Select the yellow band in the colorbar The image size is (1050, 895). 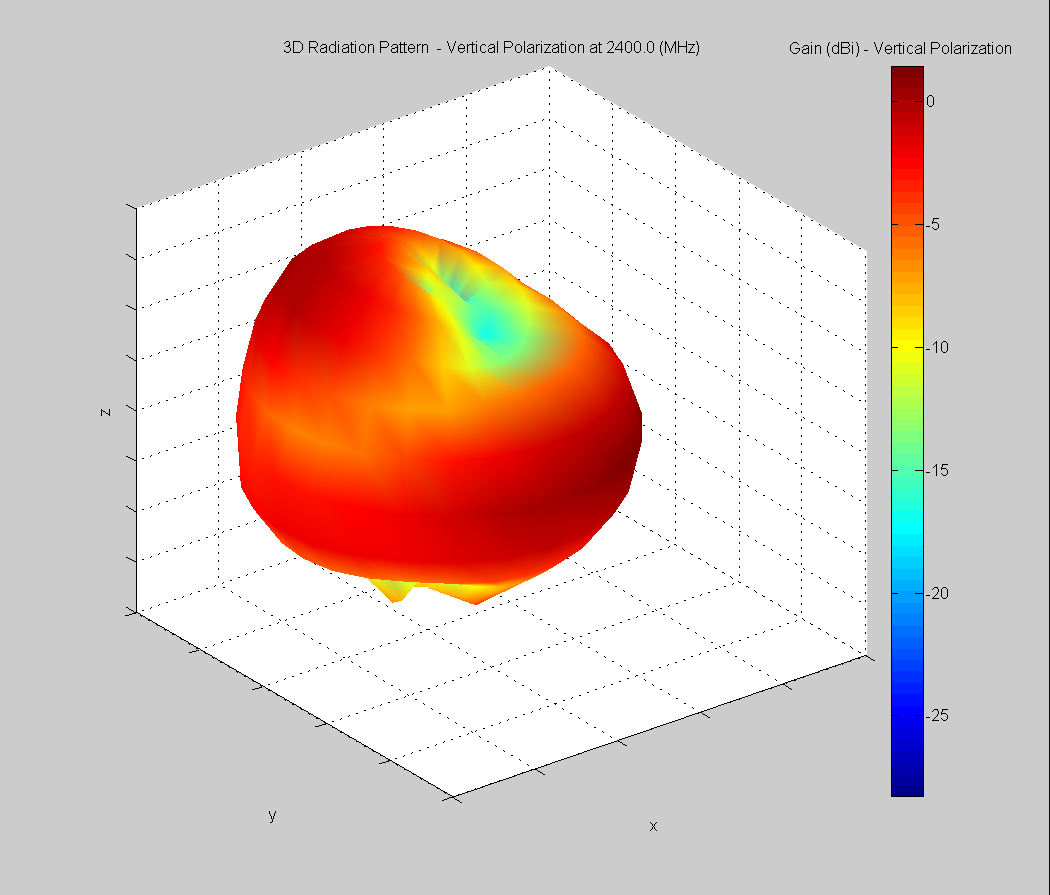click(907, 343)
